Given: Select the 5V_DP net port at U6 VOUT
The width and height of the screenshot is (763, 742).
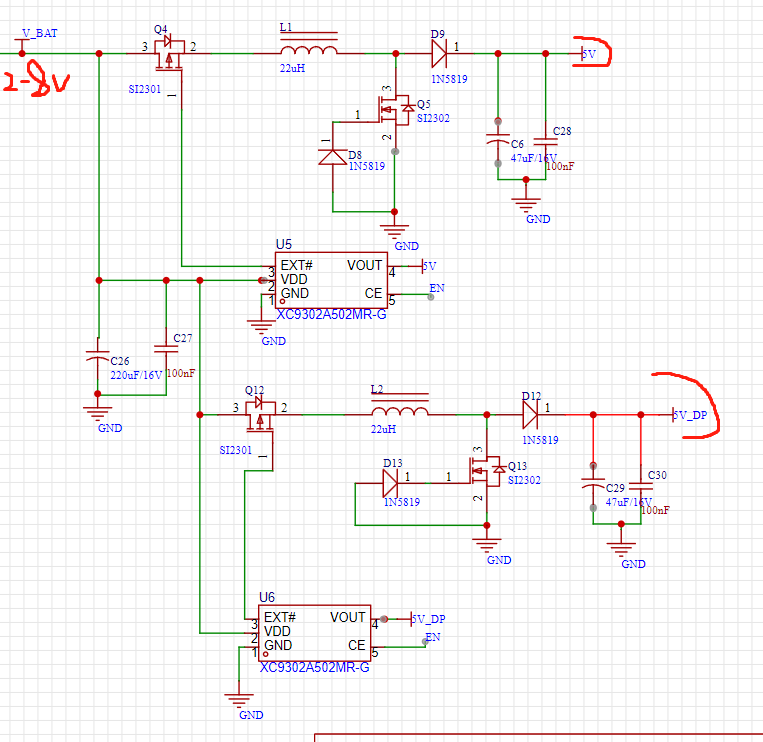Looking at the screenshot, I should (x=428, y=619).
